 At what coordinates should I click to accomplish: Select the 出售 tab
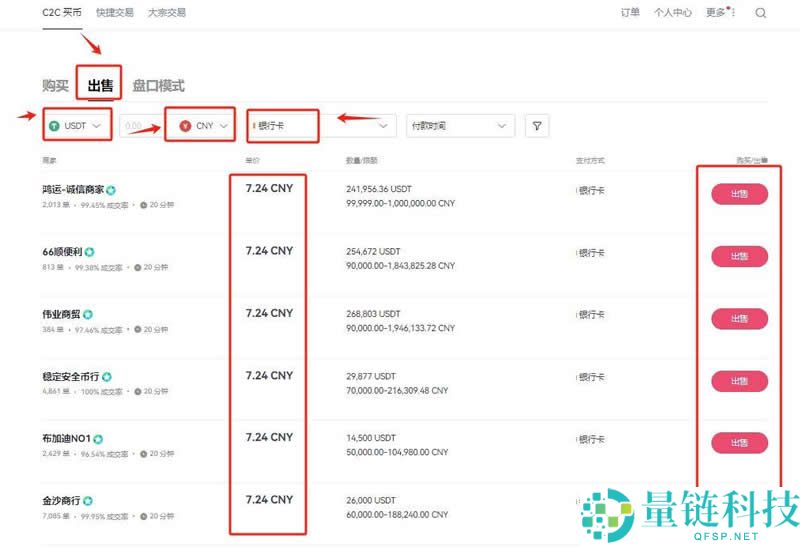[100, 85]
